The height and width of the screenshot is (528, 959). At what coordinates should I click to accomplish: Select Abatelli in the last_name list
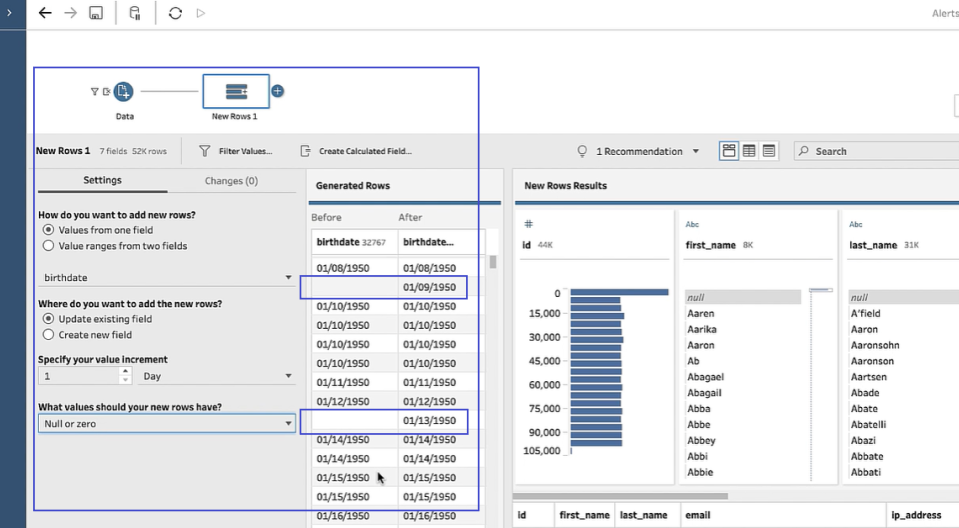pos(868,425)
